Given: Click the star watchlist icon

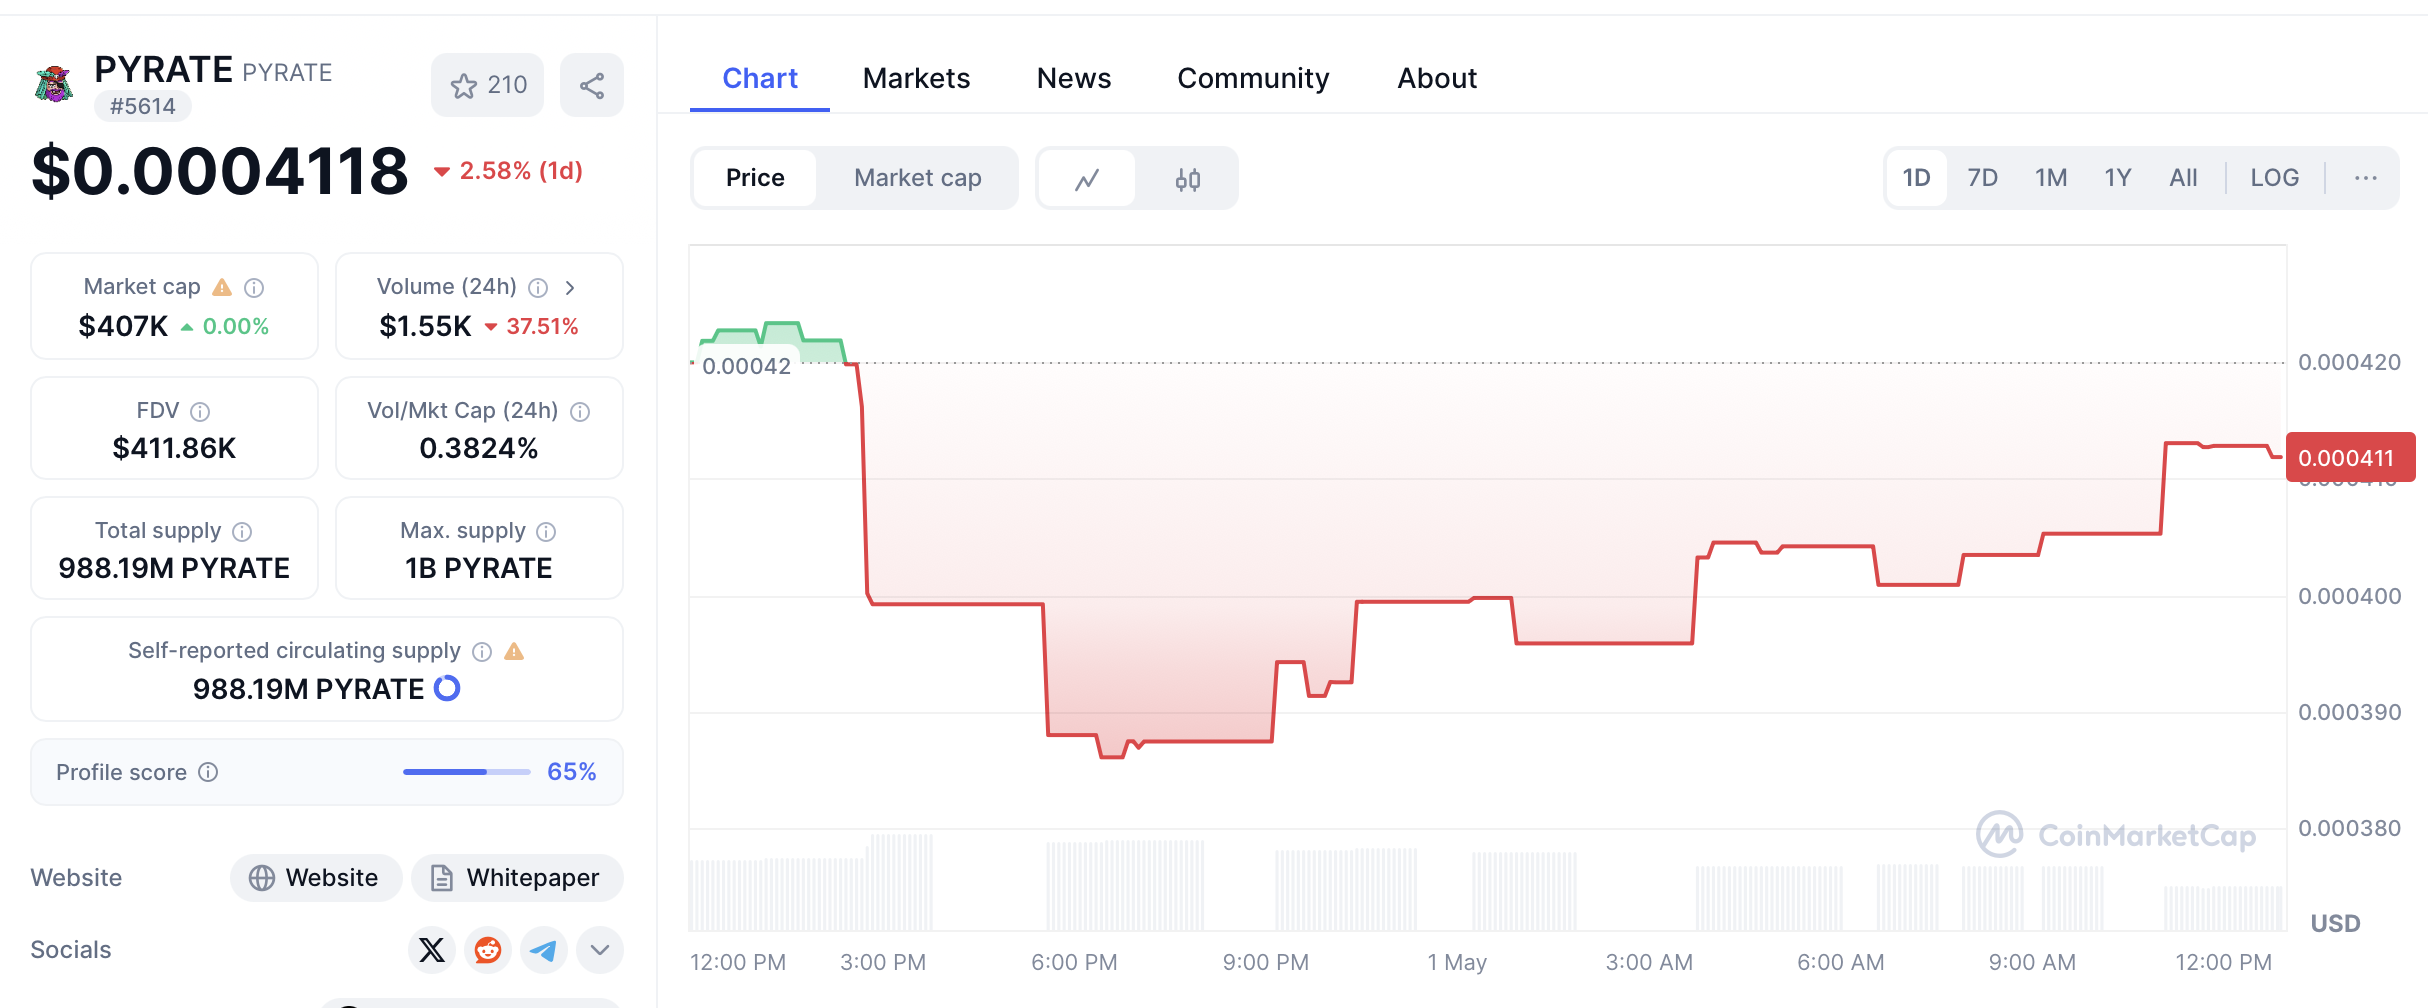Looking at the screenshot, I should pyautogui.click(x=464, y=86).
